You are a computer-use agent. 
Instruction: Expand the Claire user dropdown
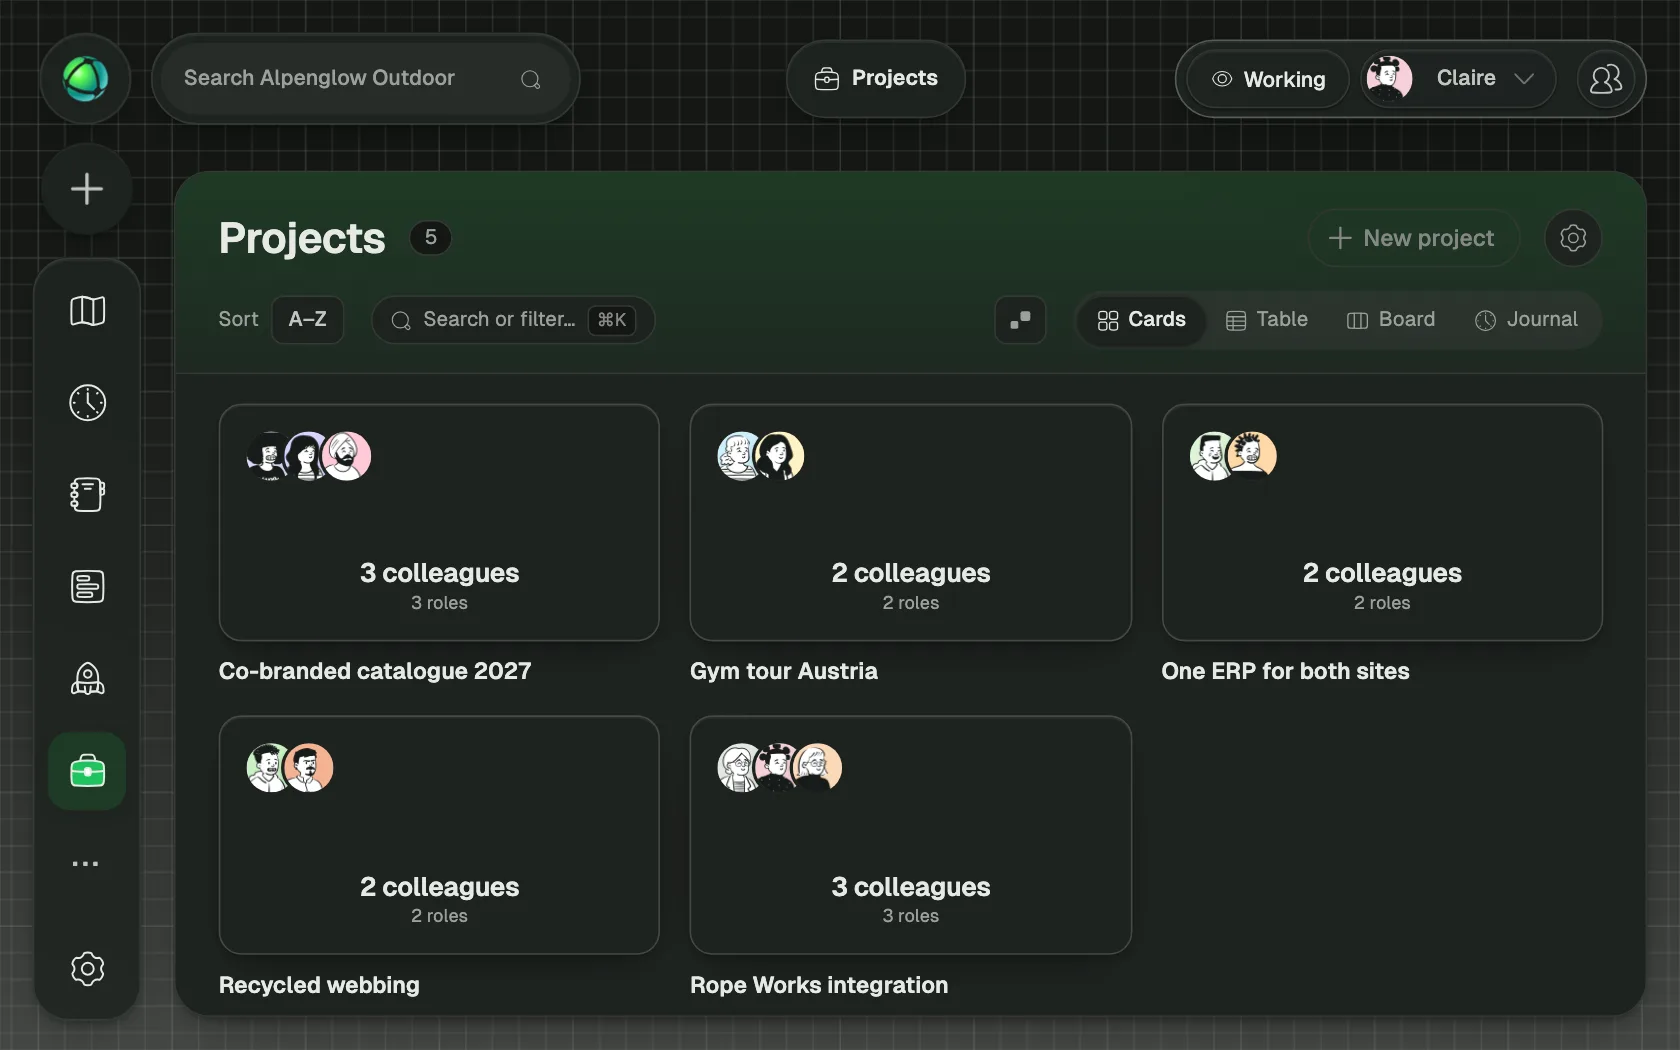click(1459, 78)
